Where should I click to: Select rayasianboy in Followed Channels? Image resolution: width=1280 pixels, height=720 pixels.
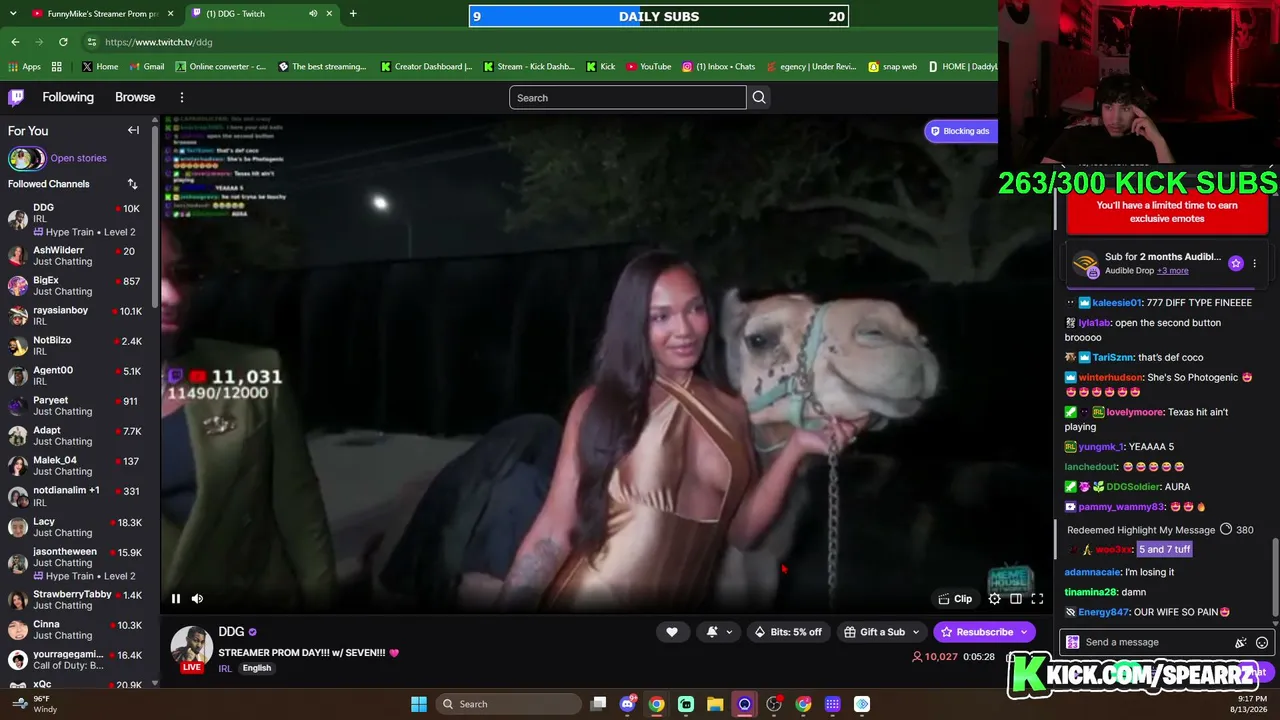click(77, 316)
